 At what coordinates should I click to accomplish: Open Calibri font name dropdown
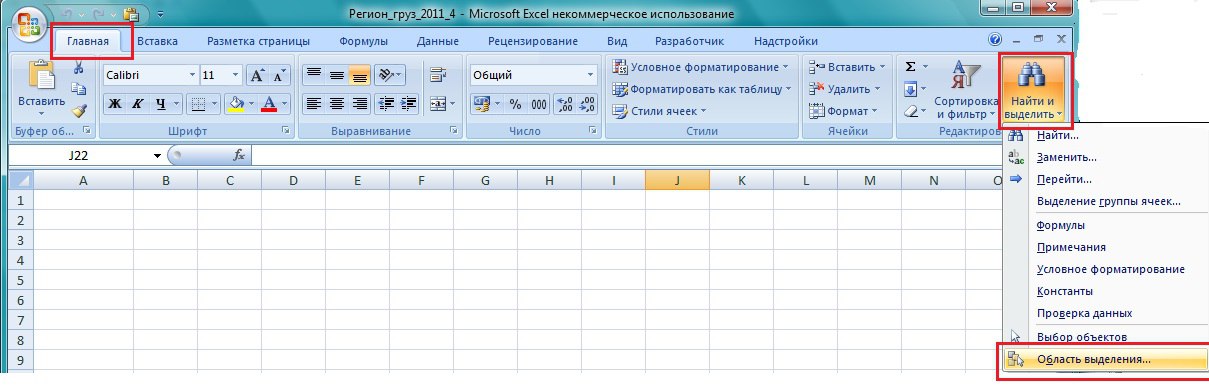192,75
